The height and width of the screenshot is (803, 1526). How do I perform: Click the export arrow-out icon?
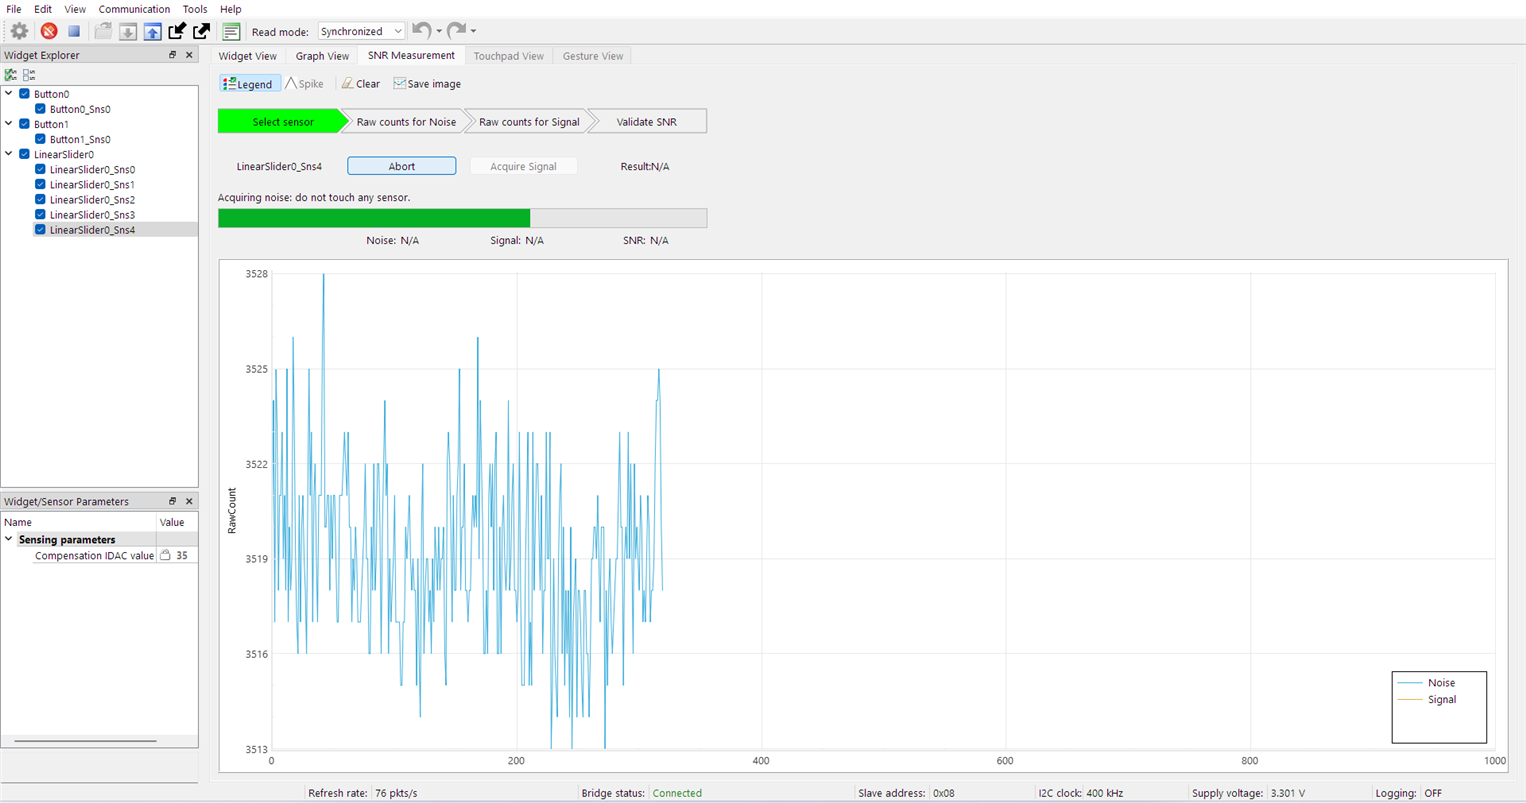click(201, 31)
